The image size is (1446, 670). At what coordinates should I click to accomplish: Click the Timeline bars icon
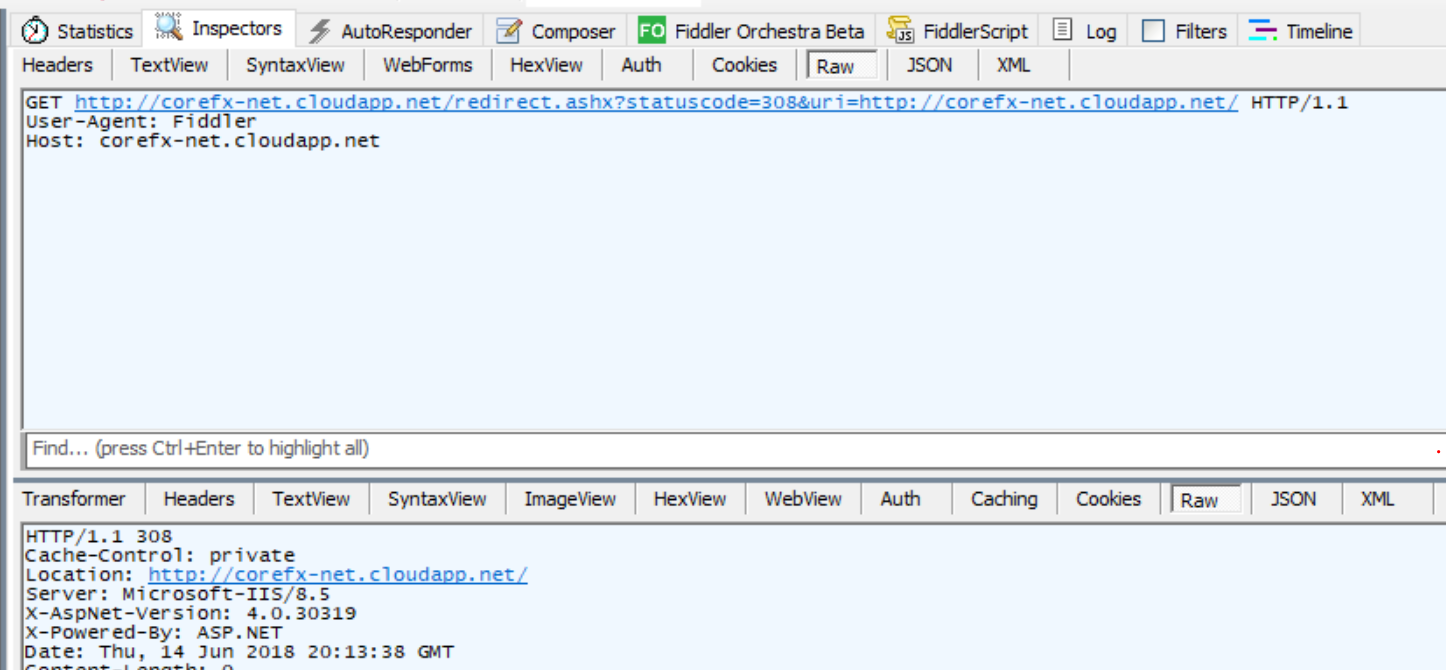[x=1263, y=31]
